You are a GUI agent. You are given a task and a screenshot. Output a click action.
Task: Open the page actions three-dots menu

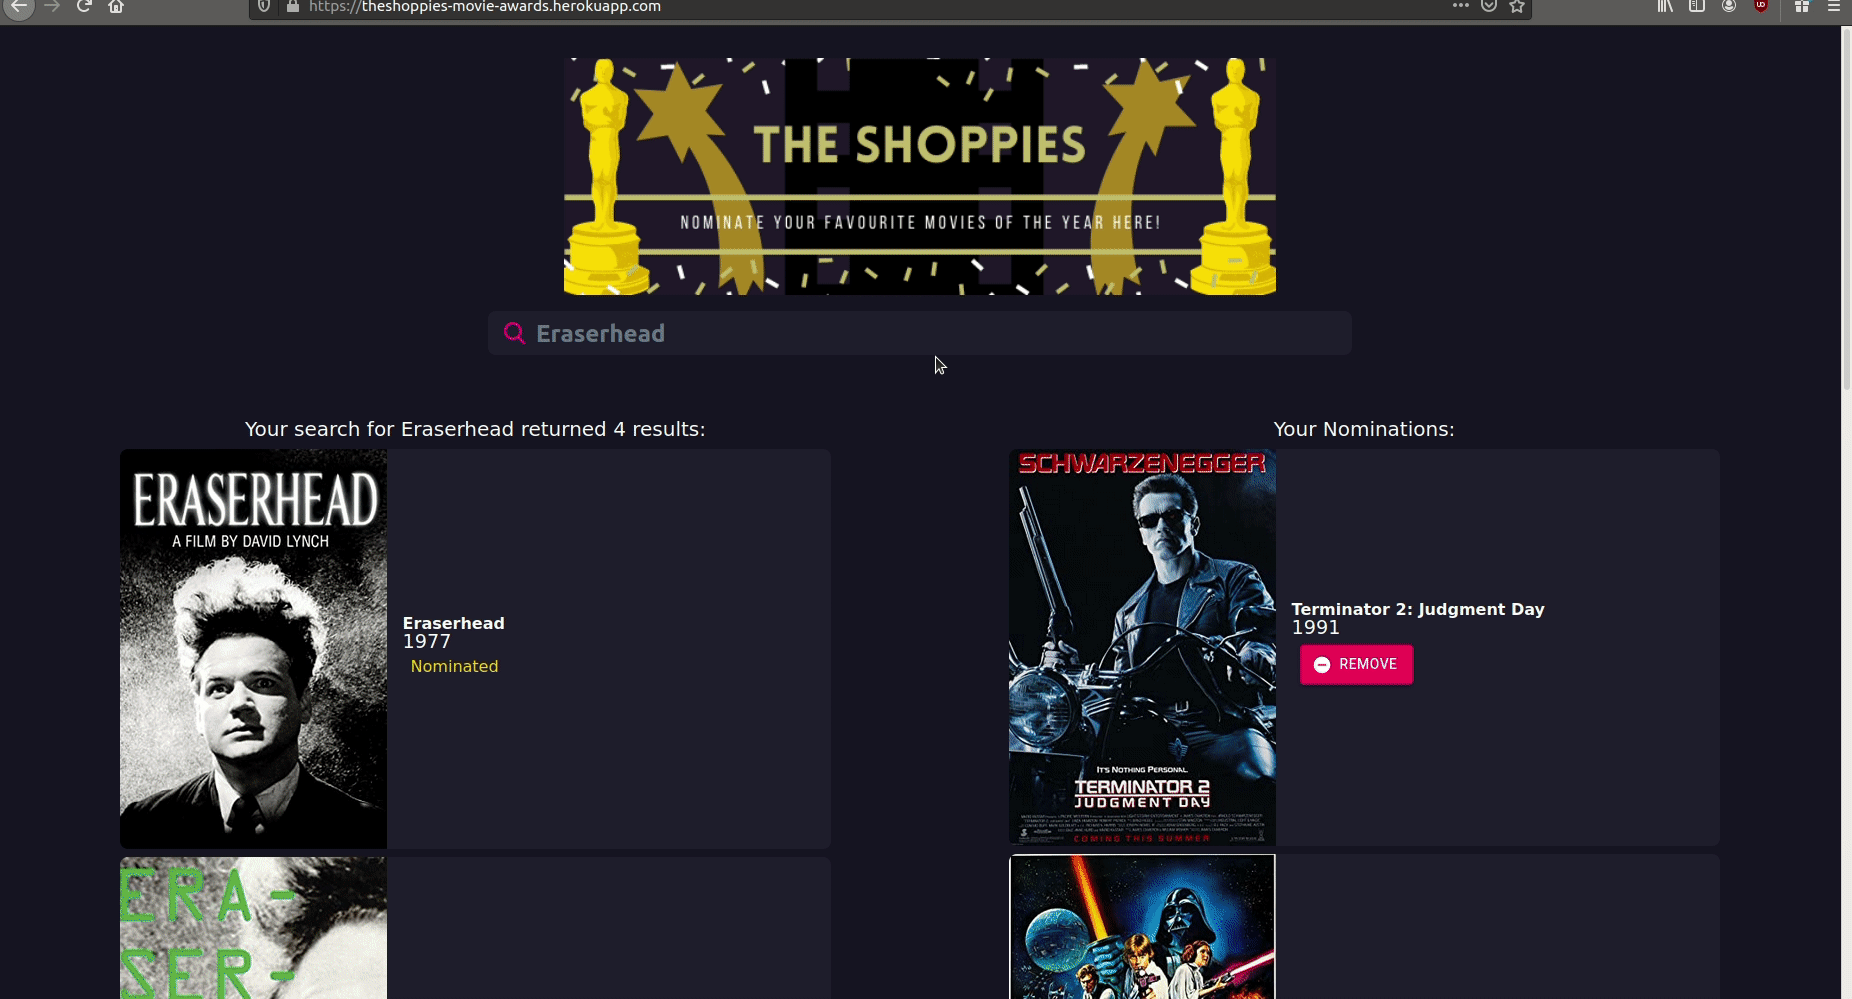(1461, 6)
